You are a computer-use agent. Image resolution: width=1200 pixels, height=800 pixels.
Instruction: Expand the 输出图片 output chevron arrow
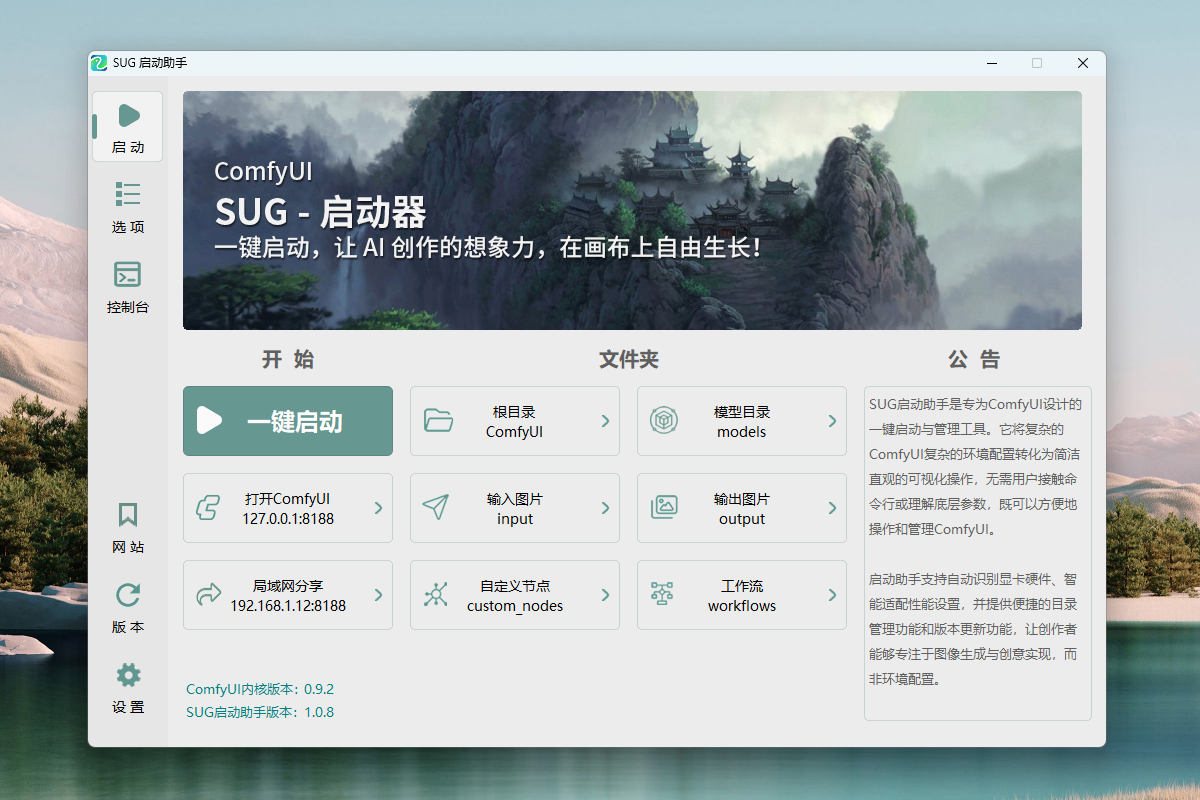point(832,508)
